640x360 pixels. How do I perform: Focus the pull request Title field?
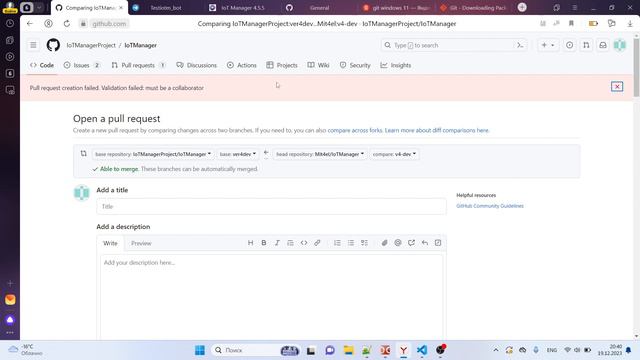tap(271, 207)
